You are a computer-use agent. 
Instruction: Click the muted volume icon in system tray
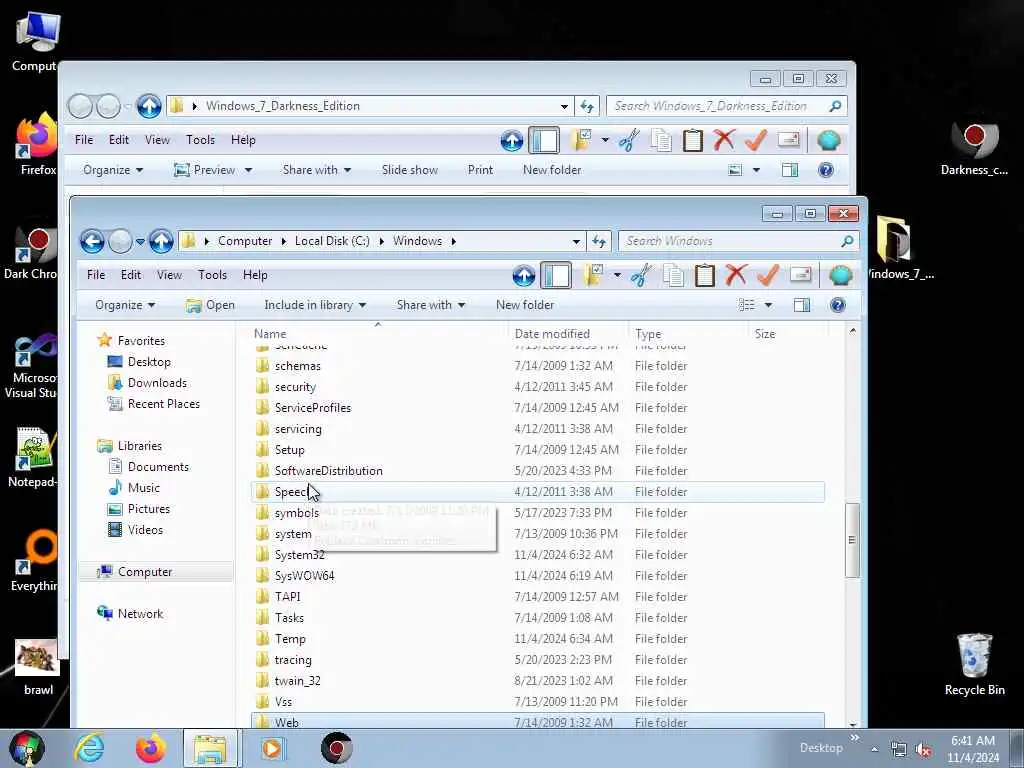click(923, 750)
